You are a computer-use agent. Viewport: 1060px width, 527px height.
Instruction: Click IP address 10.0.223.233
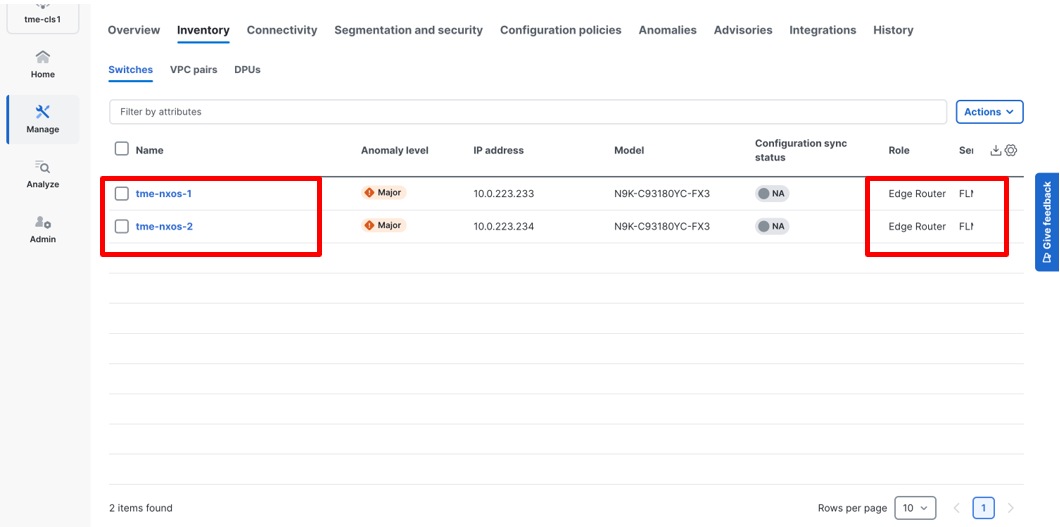tap(504, 194)
